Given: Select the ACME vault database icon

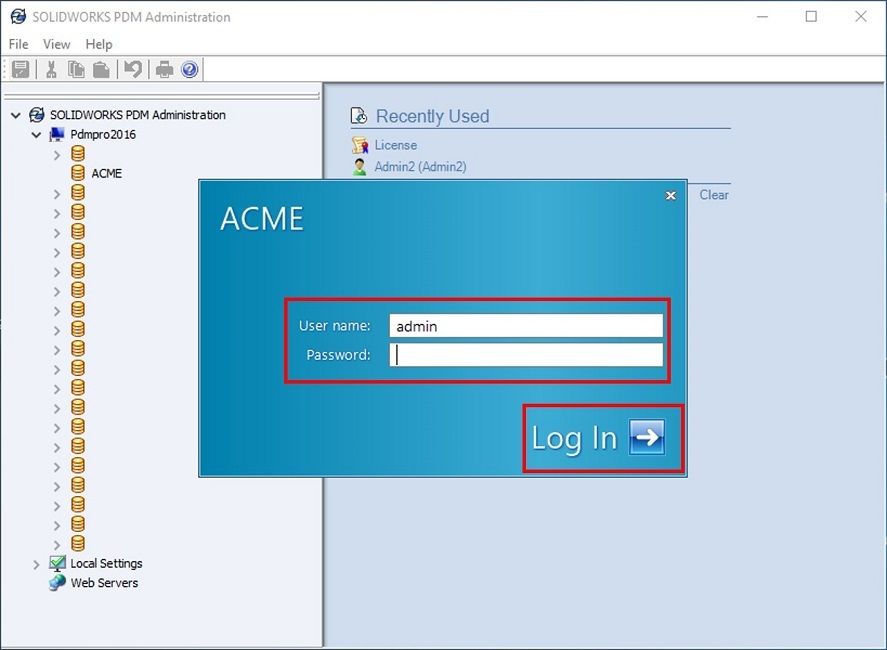Looking at the screenshot, I should pyautogui.click(x=78, y=173).
